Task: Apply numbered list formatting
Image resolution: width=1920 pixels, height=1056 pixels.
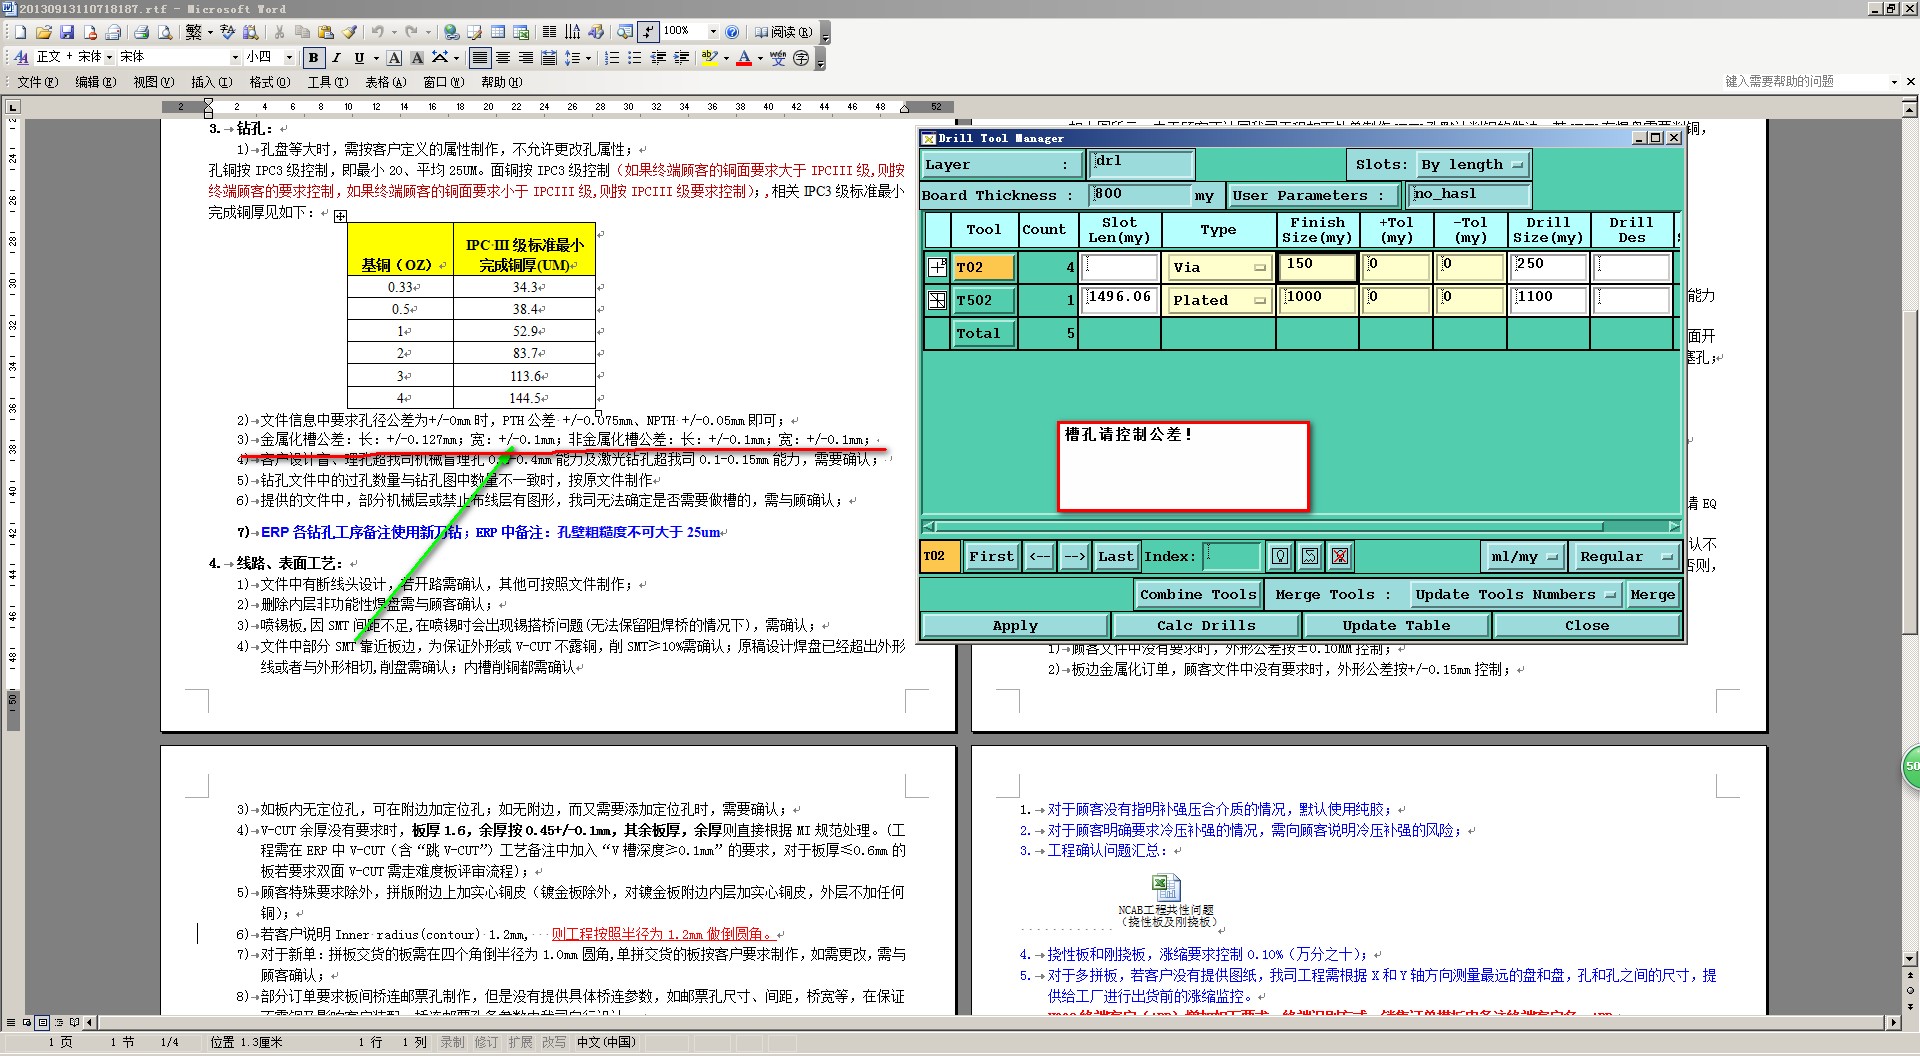Action: pos(612,58)
